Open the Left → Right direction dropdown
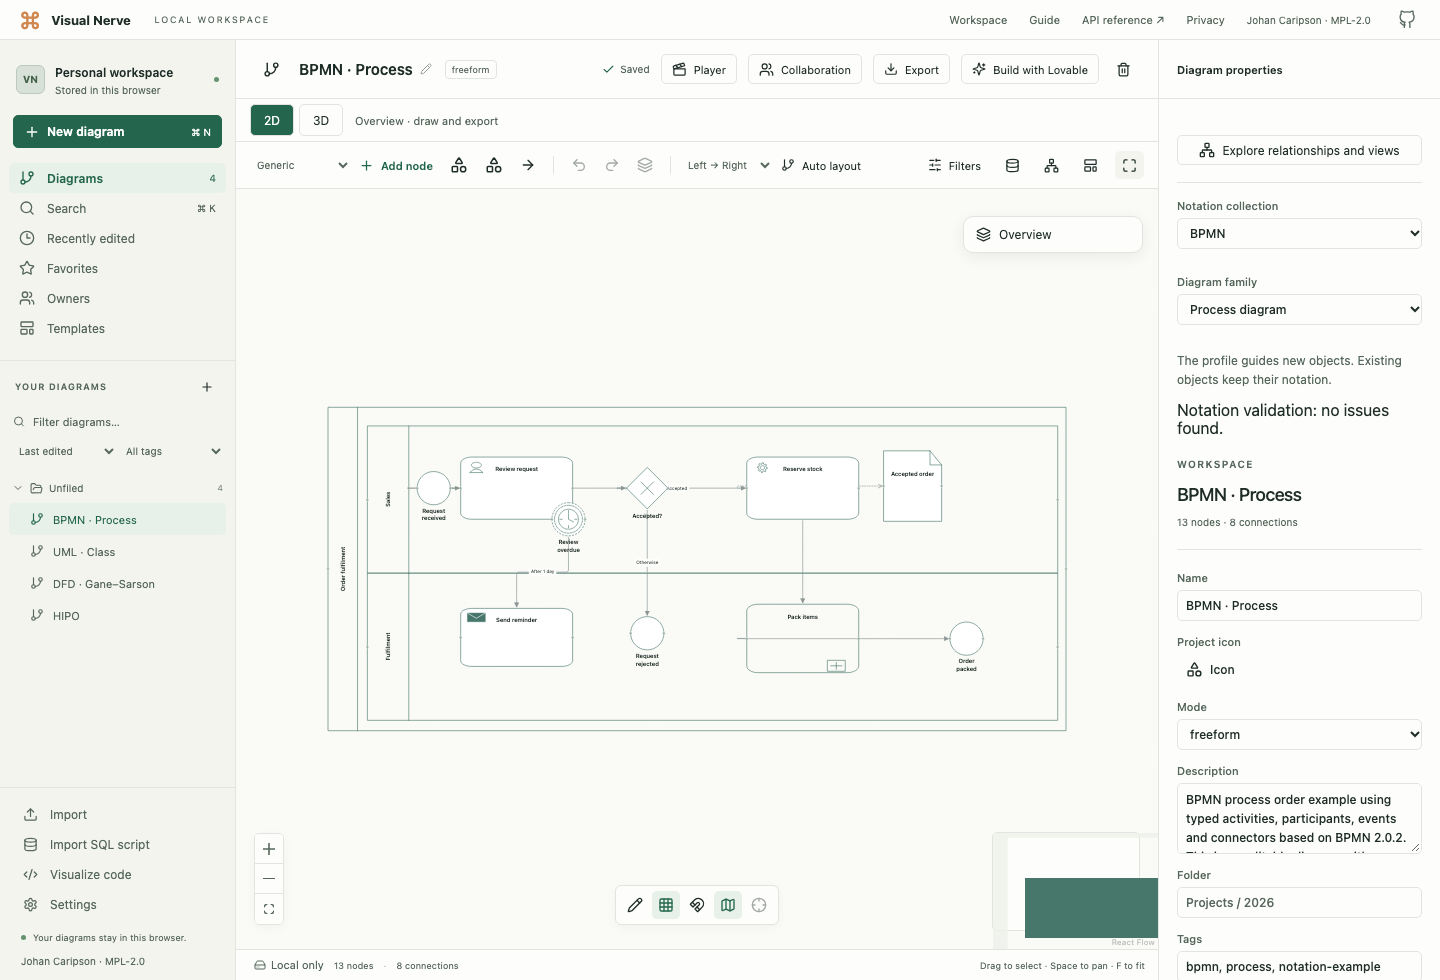The width and height of the screenshot is (1440, 980). tap(728, 166)
